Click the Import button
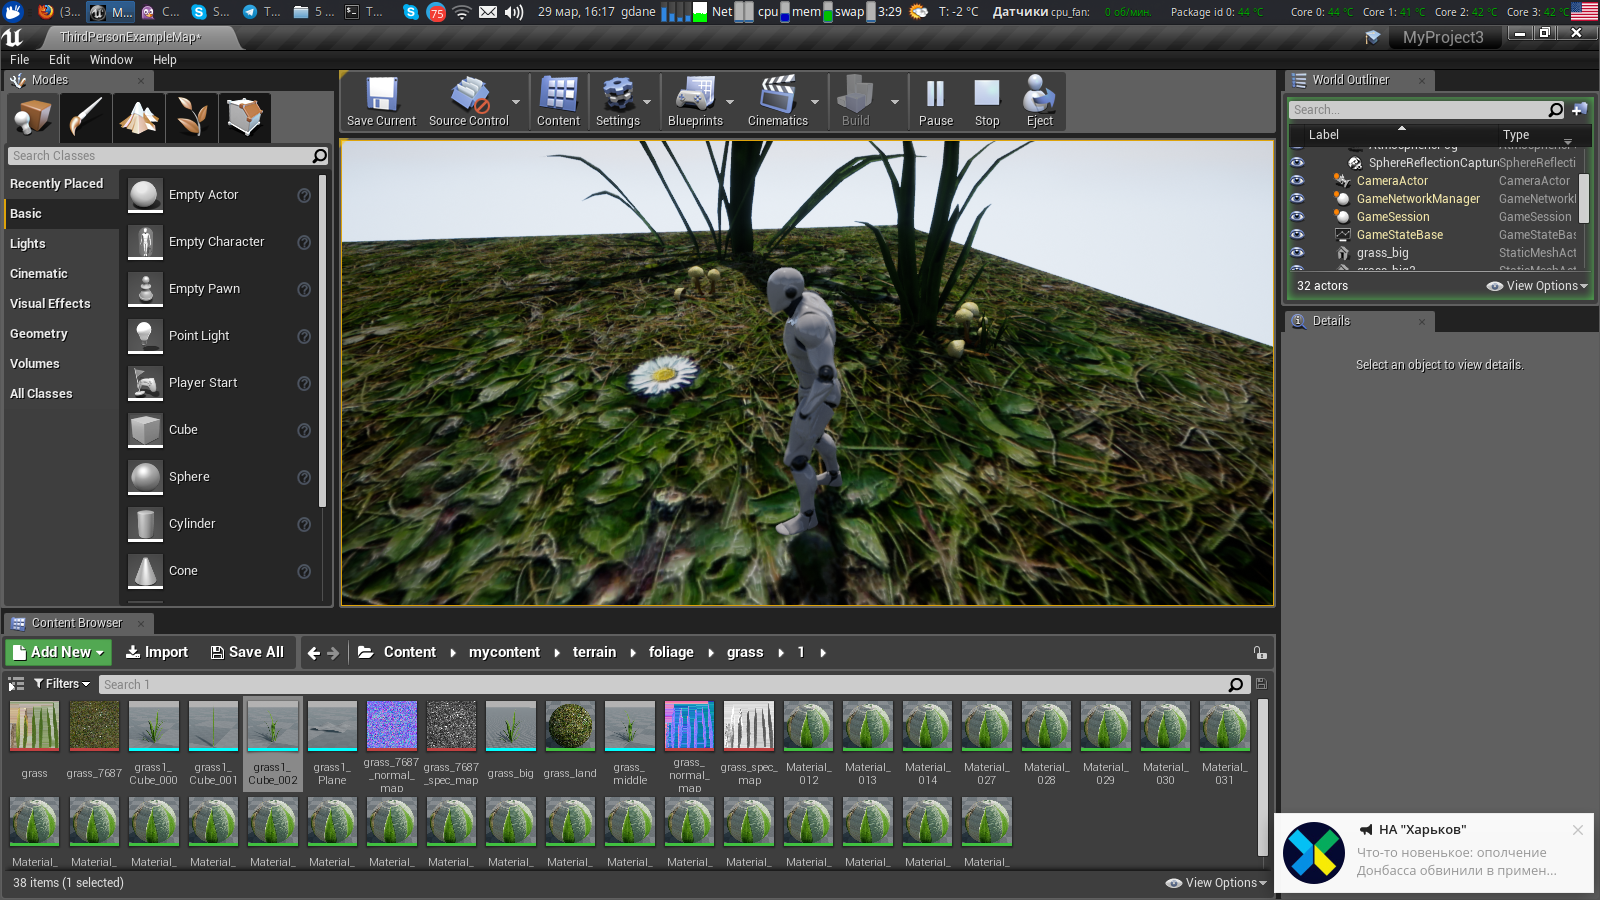The width and height of the screenshot is (1600, 900). pyautogui.click(x=156, y=652)
